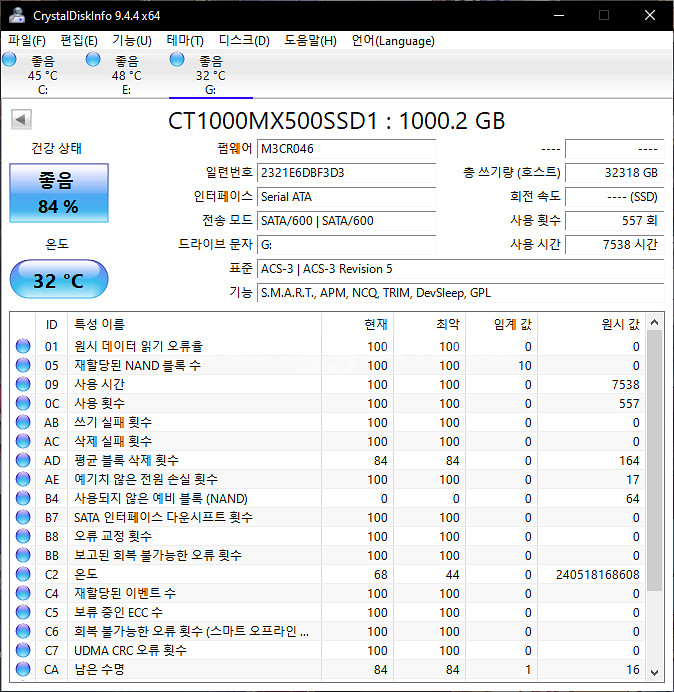Open the 편집(E) menu

pos(79,41)
